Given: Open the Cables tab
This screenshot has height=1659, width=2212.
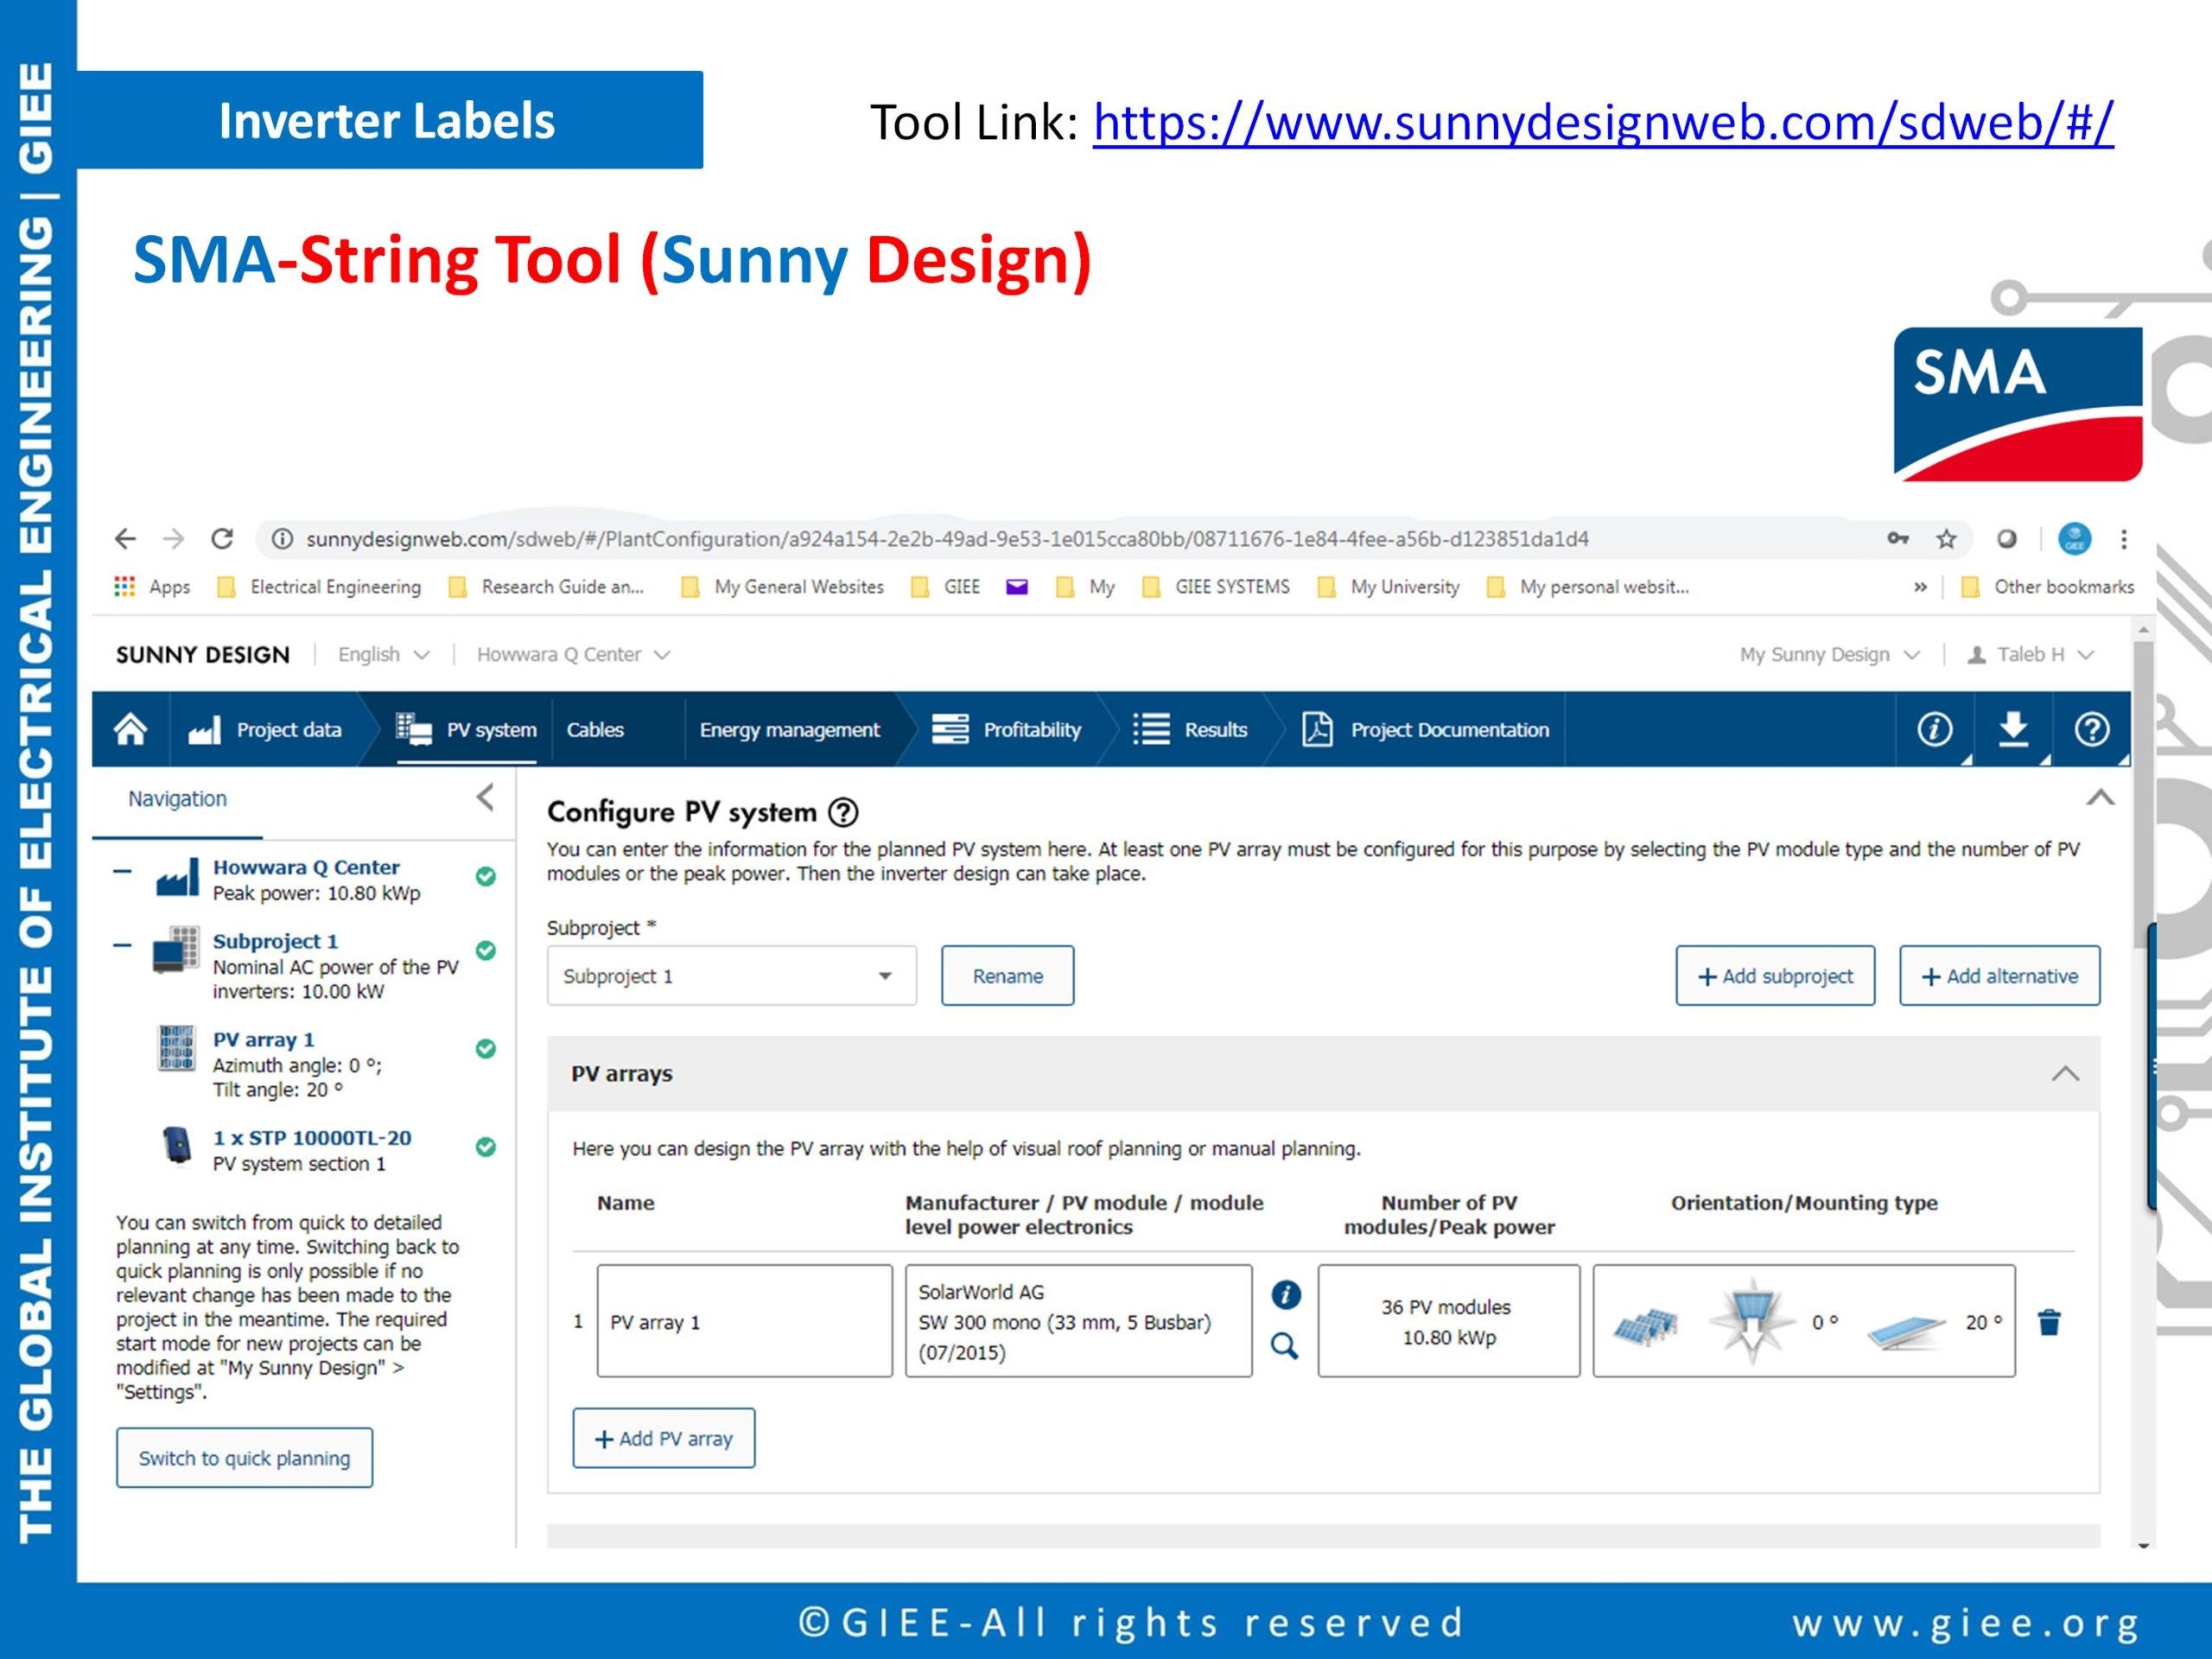Looking at the screenshot, I should coord(595,729).
